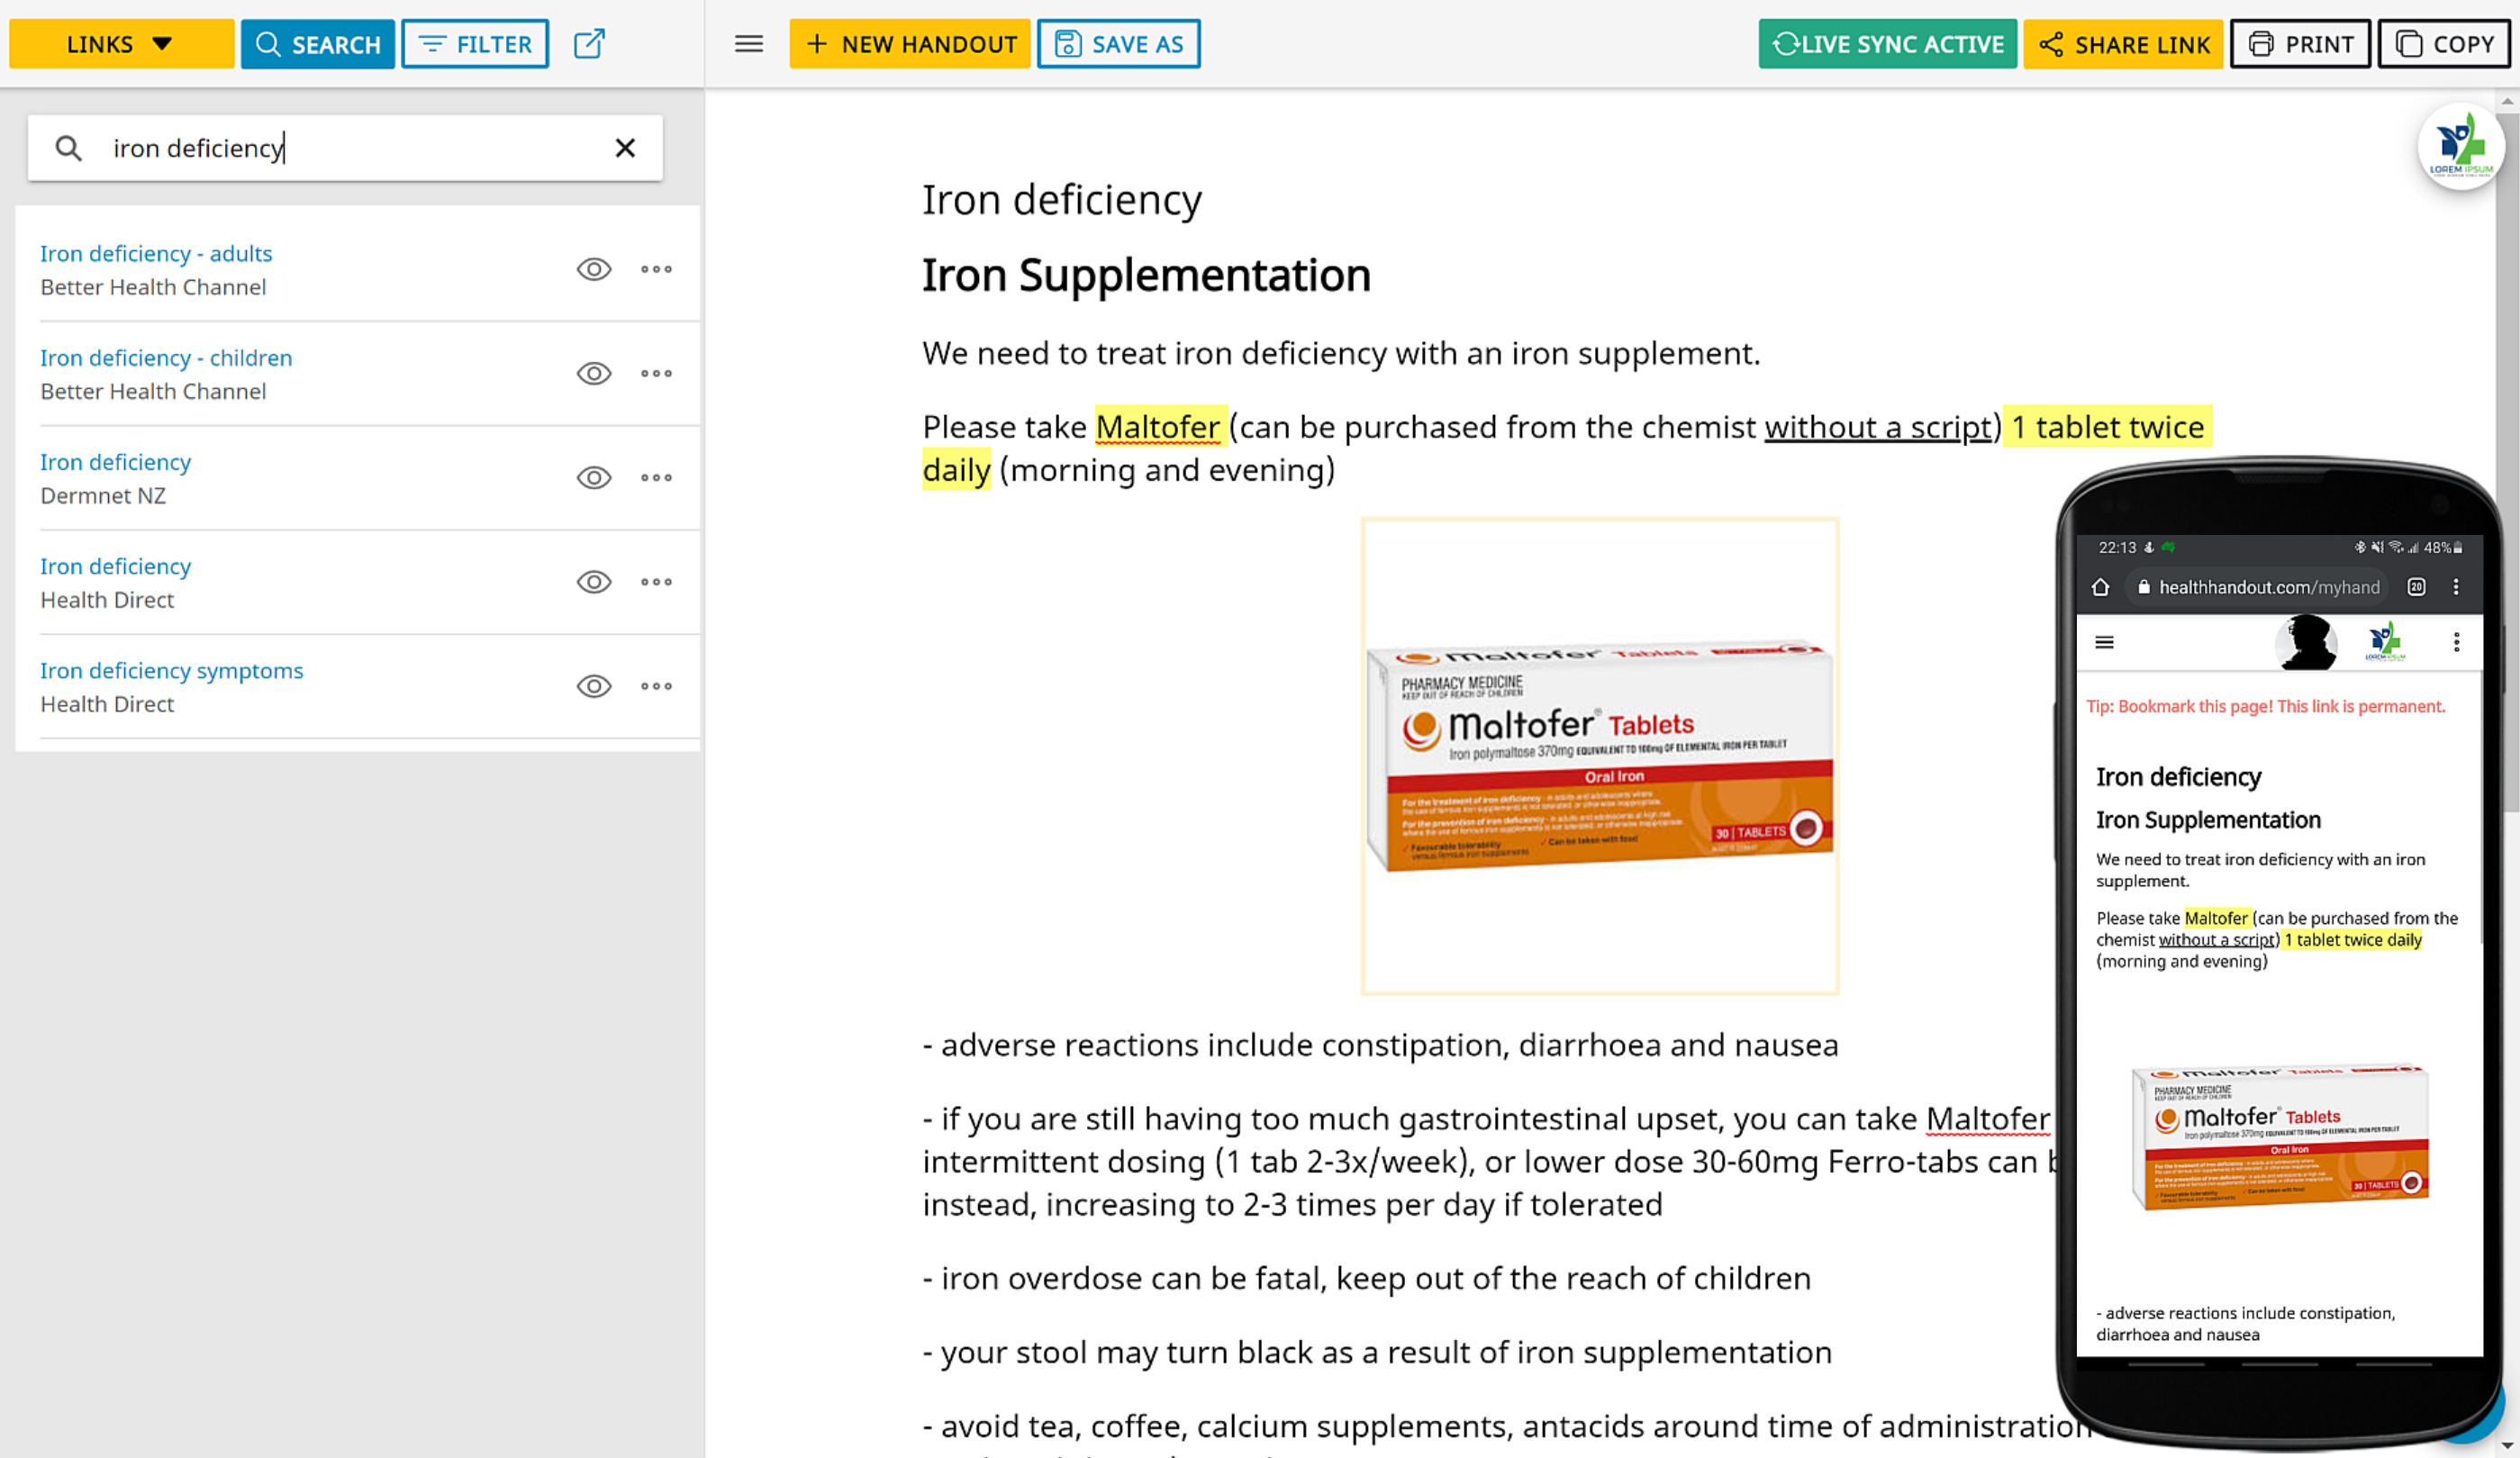
Task: Click the scrollbar up arrow
Action: [x=2507, y=101]
